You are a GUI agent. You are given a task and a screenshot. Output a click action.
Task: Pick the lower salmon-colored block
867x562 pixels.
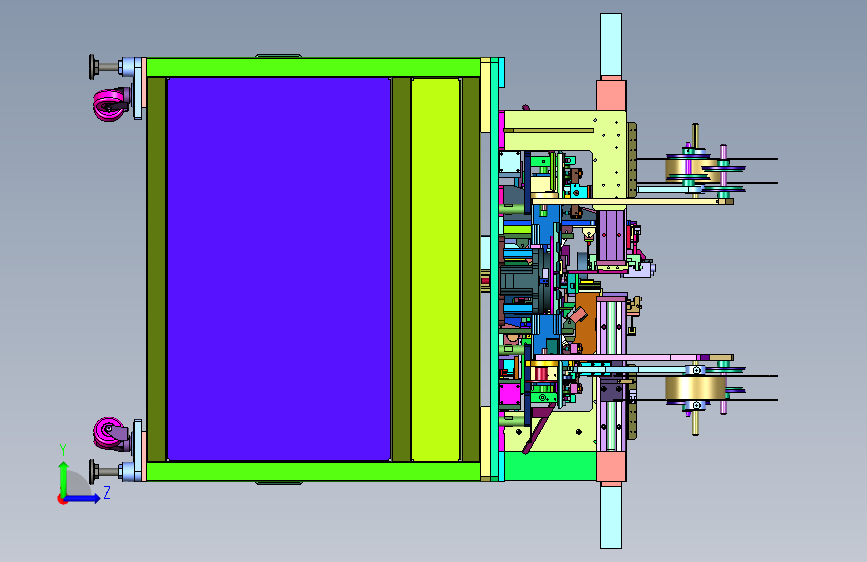(611, 466)
